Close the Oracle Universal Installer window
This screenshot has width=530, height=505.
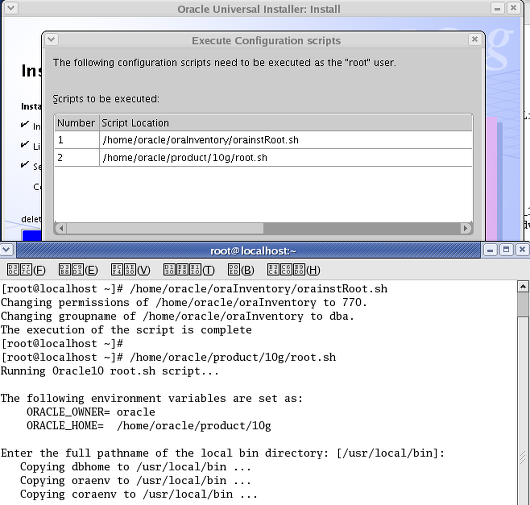click(513, 8)
